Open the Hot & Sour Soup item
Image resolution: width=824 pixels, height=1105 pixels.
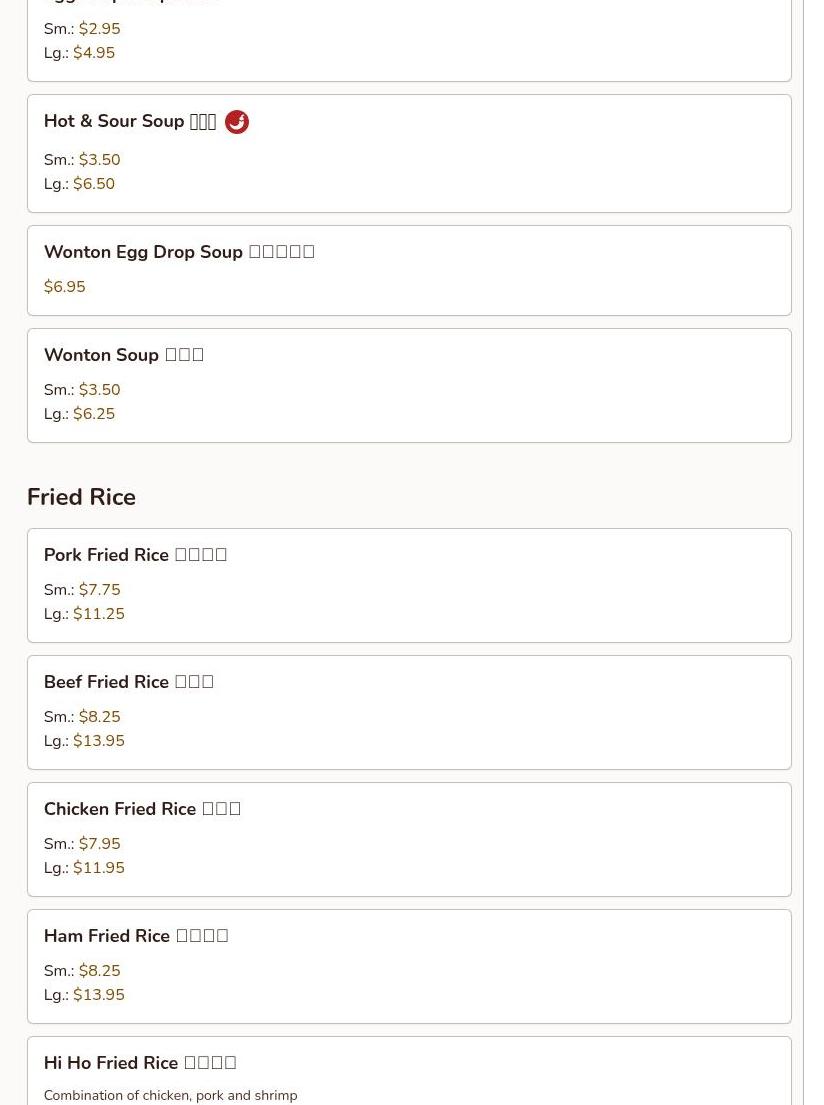coord(130,122)
